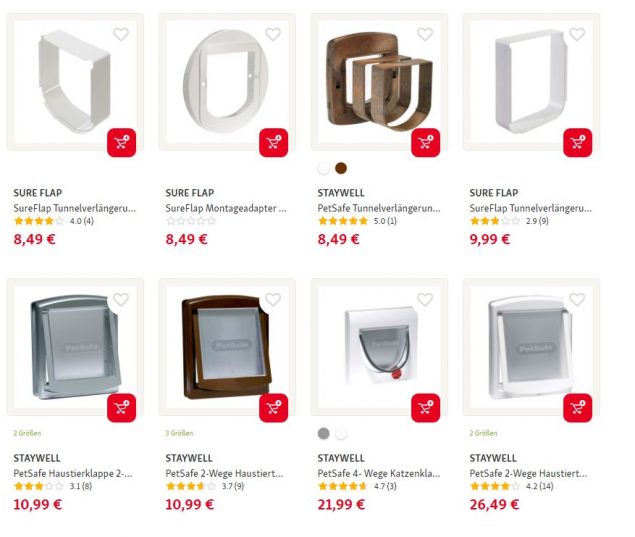Open the '3 Größen' size options
The width and height of the screenshot is (635, 537).
179,433
